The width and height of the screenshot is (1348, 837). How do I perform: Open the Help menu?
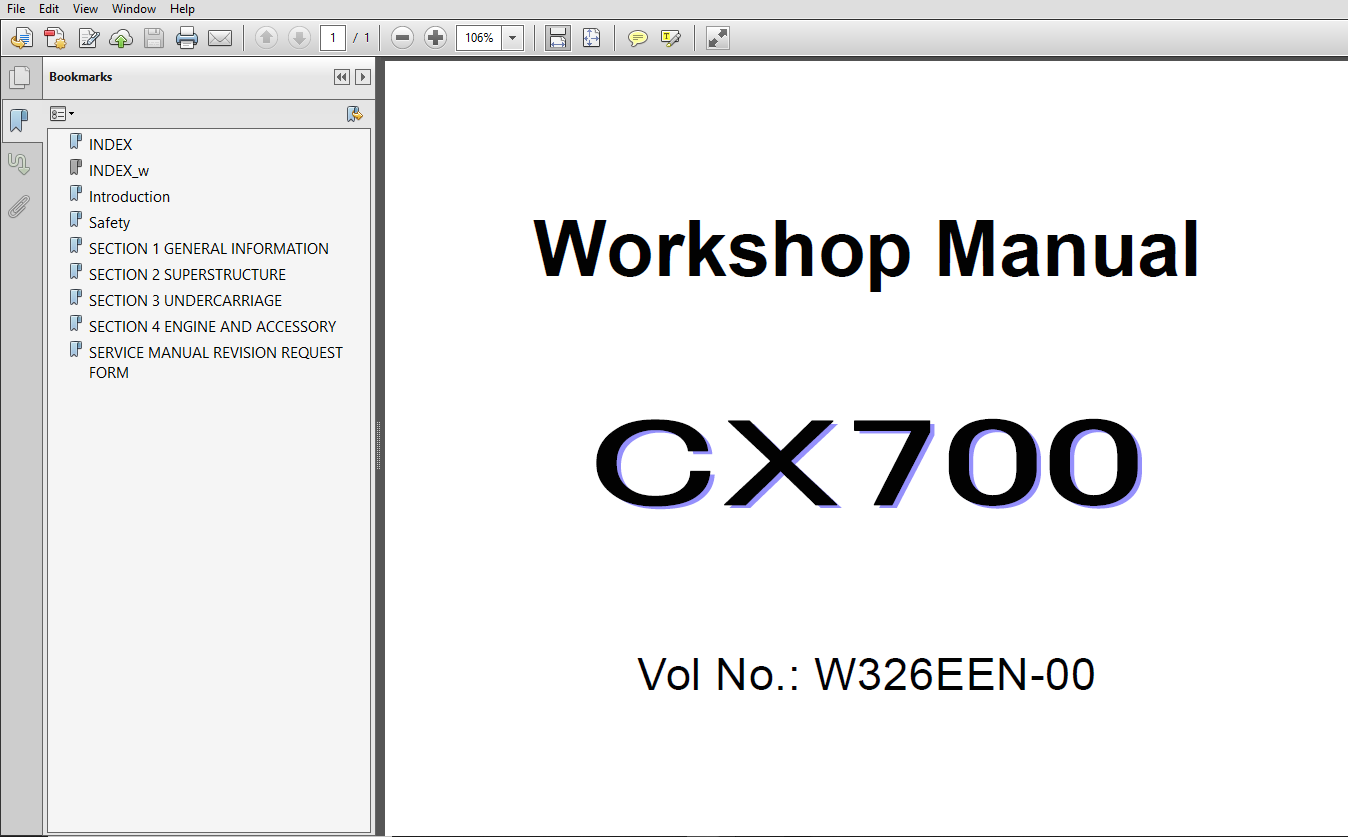coord(182,9)
